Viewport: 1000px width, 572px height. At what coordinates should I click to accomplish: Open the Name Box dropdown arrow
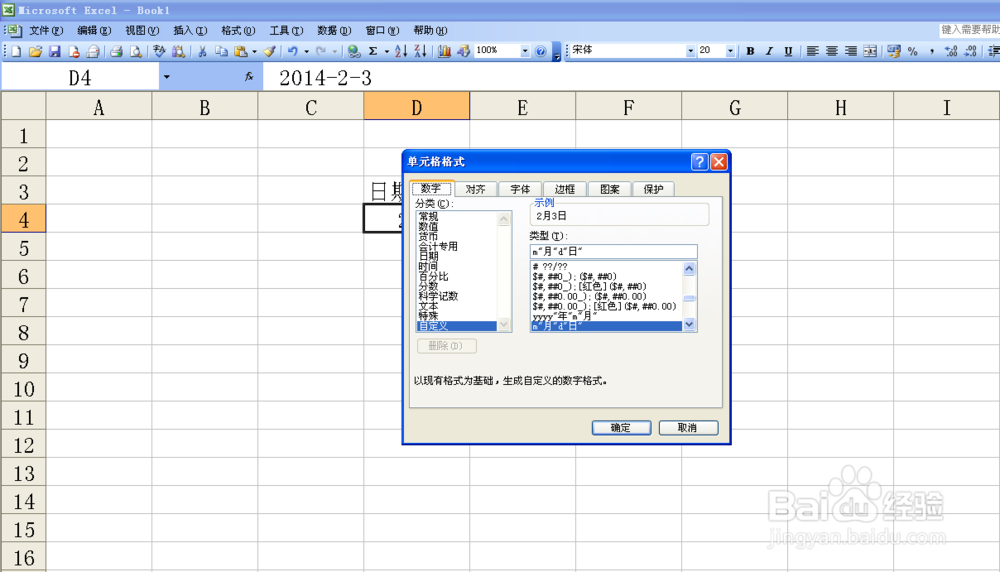pyautogui.click(x=166, y=77)
